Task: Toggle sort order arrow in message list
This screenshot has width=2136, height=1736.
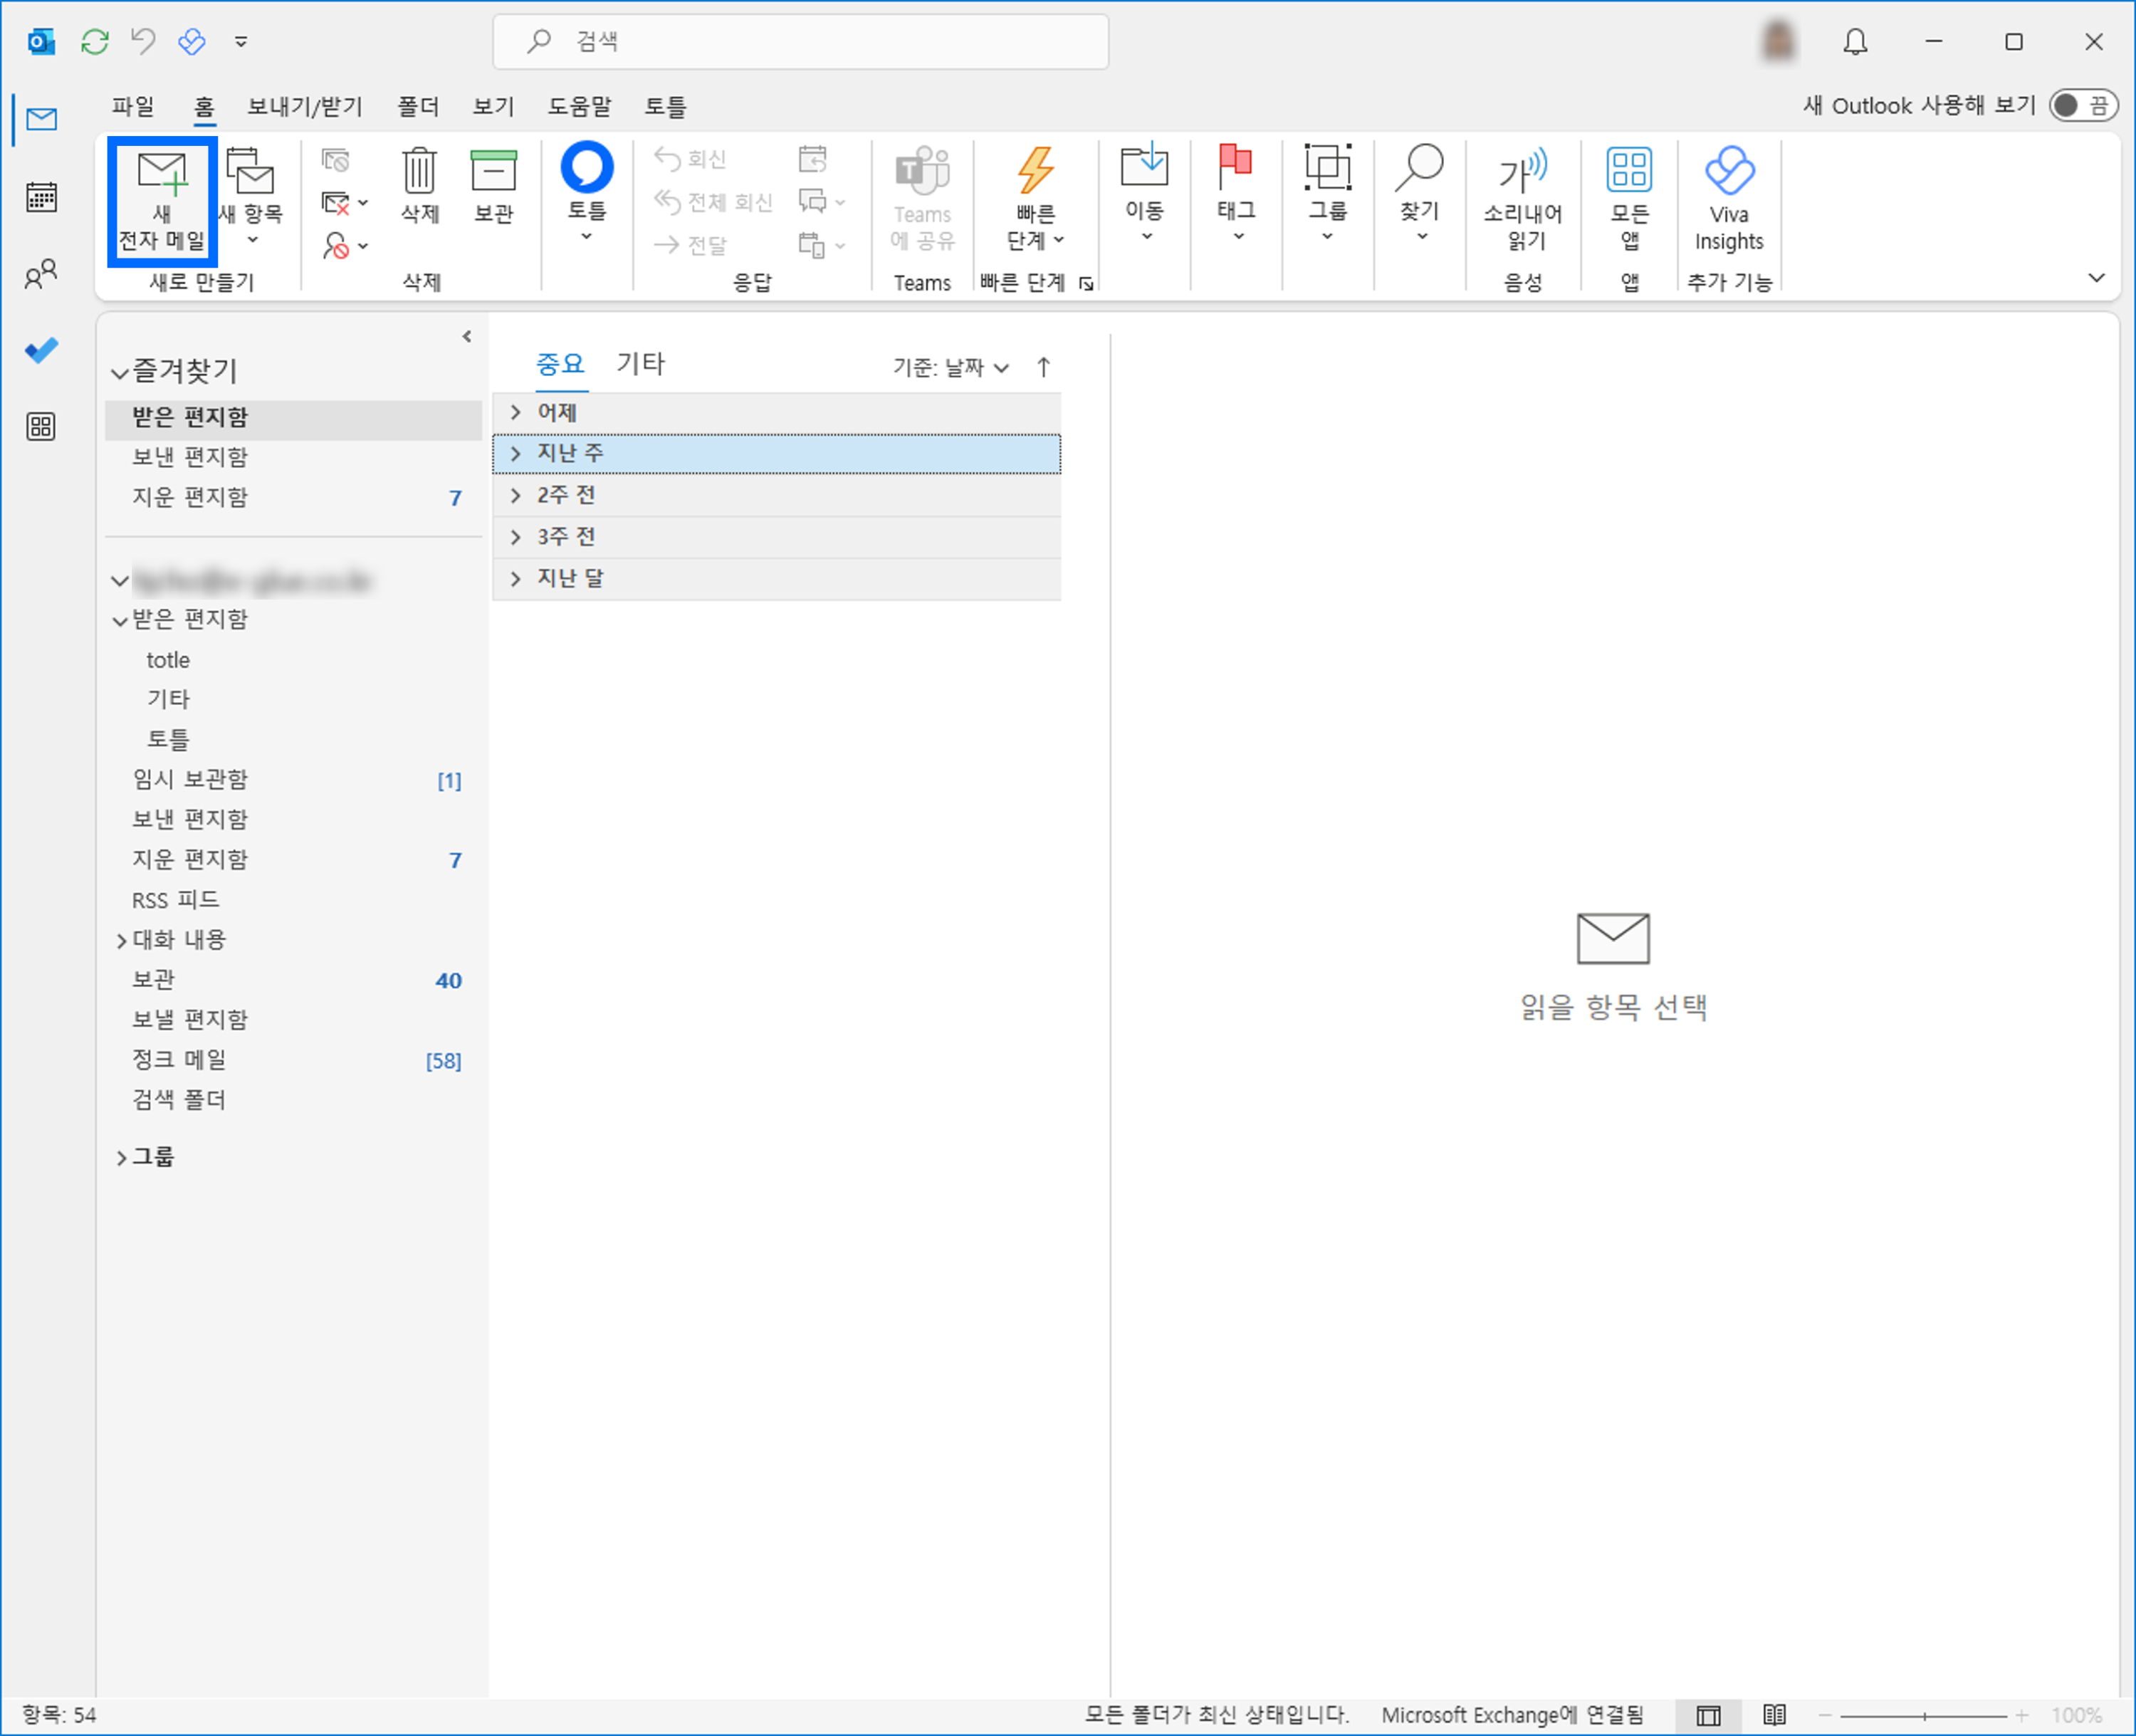Action: coord(1043,367)
